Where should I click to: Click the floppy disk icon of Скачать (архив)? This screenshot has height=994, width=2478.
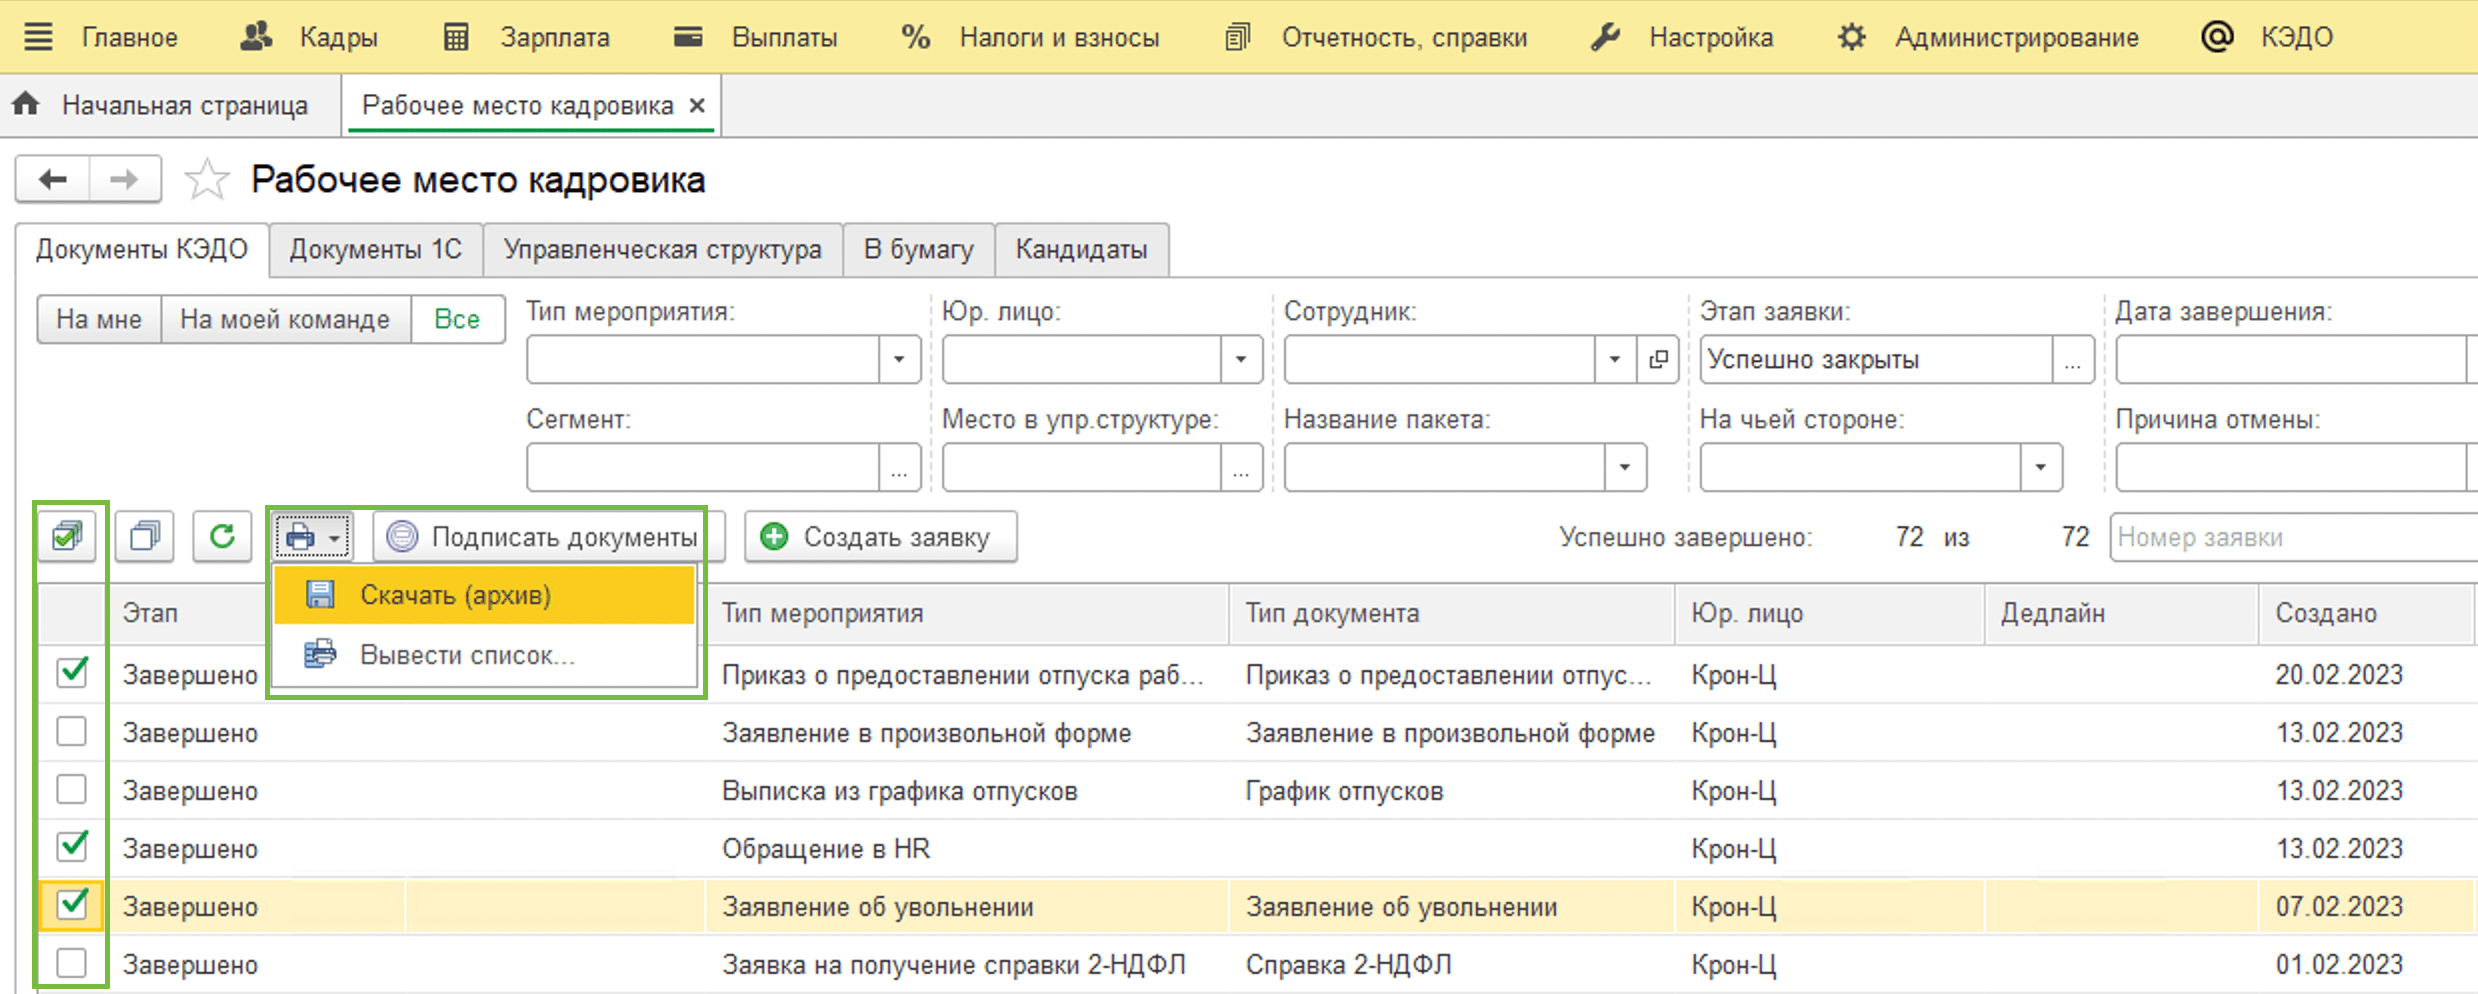[320, 595]
